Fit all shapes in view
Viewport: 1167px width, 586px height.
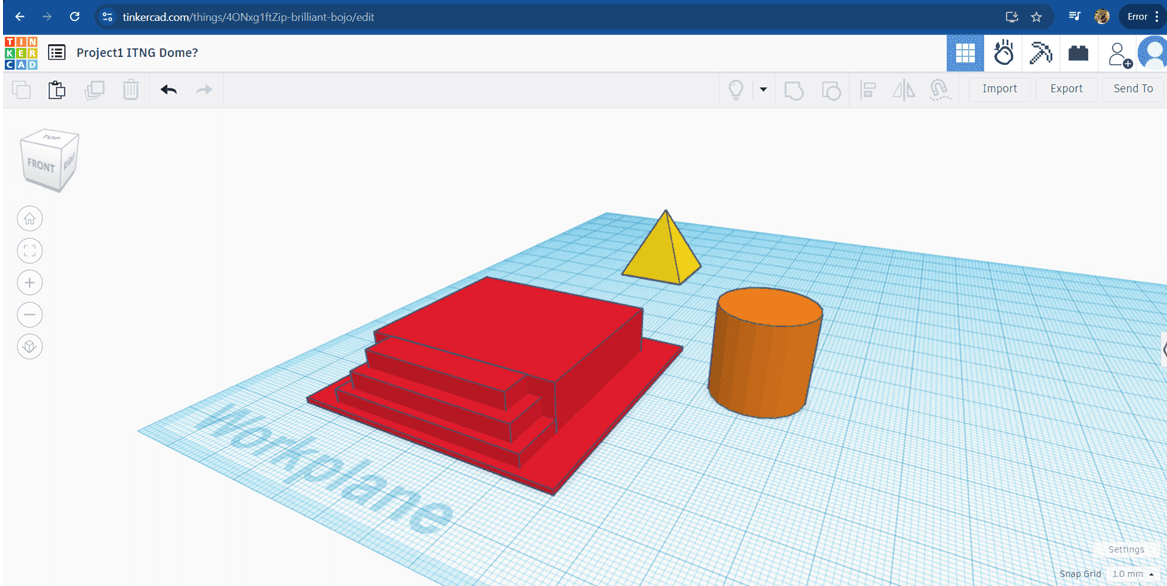(30, 251)
